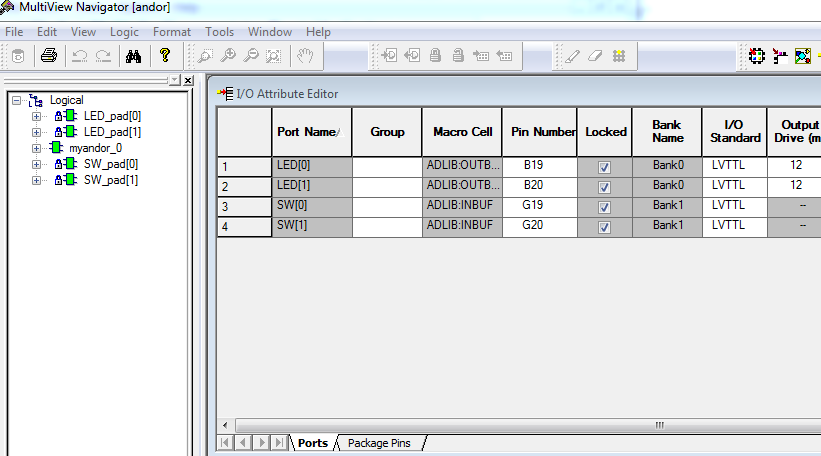Click the binoculars Find icon
Viewport: 821px width, 456px height.
[x=133, y=56]
